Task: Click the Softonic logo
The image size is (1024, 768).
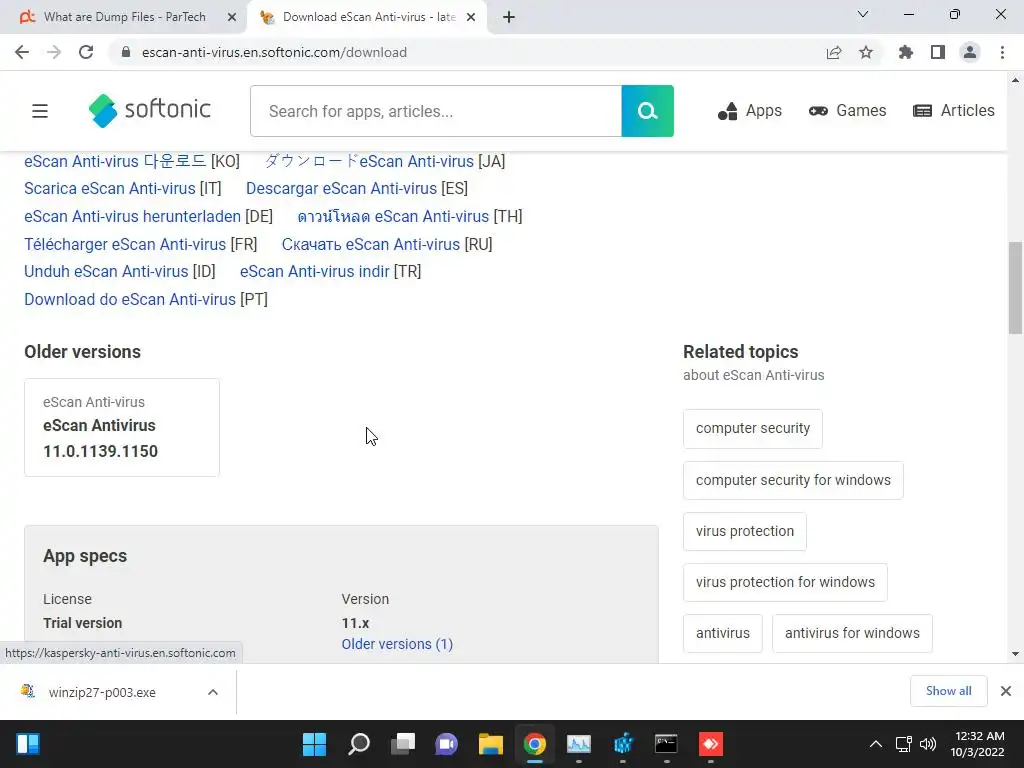Action: [150, 110]
